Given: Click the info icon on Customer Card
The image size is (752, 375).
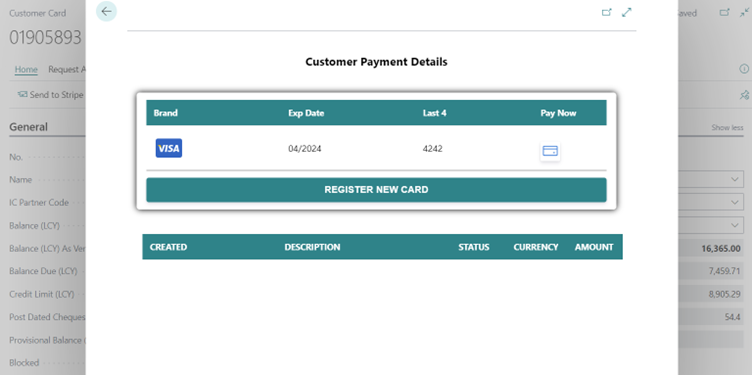Looking at the screenshot, I should point(744,69).
